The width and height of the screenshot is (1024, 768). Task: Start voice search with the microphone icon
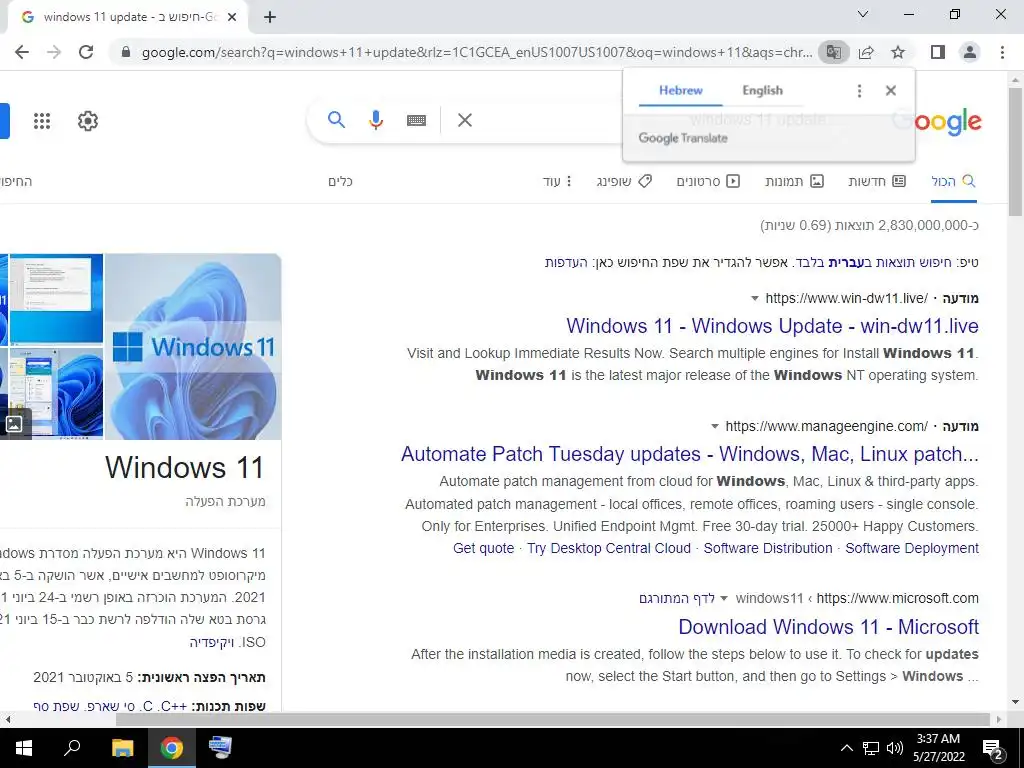(376, 120)
